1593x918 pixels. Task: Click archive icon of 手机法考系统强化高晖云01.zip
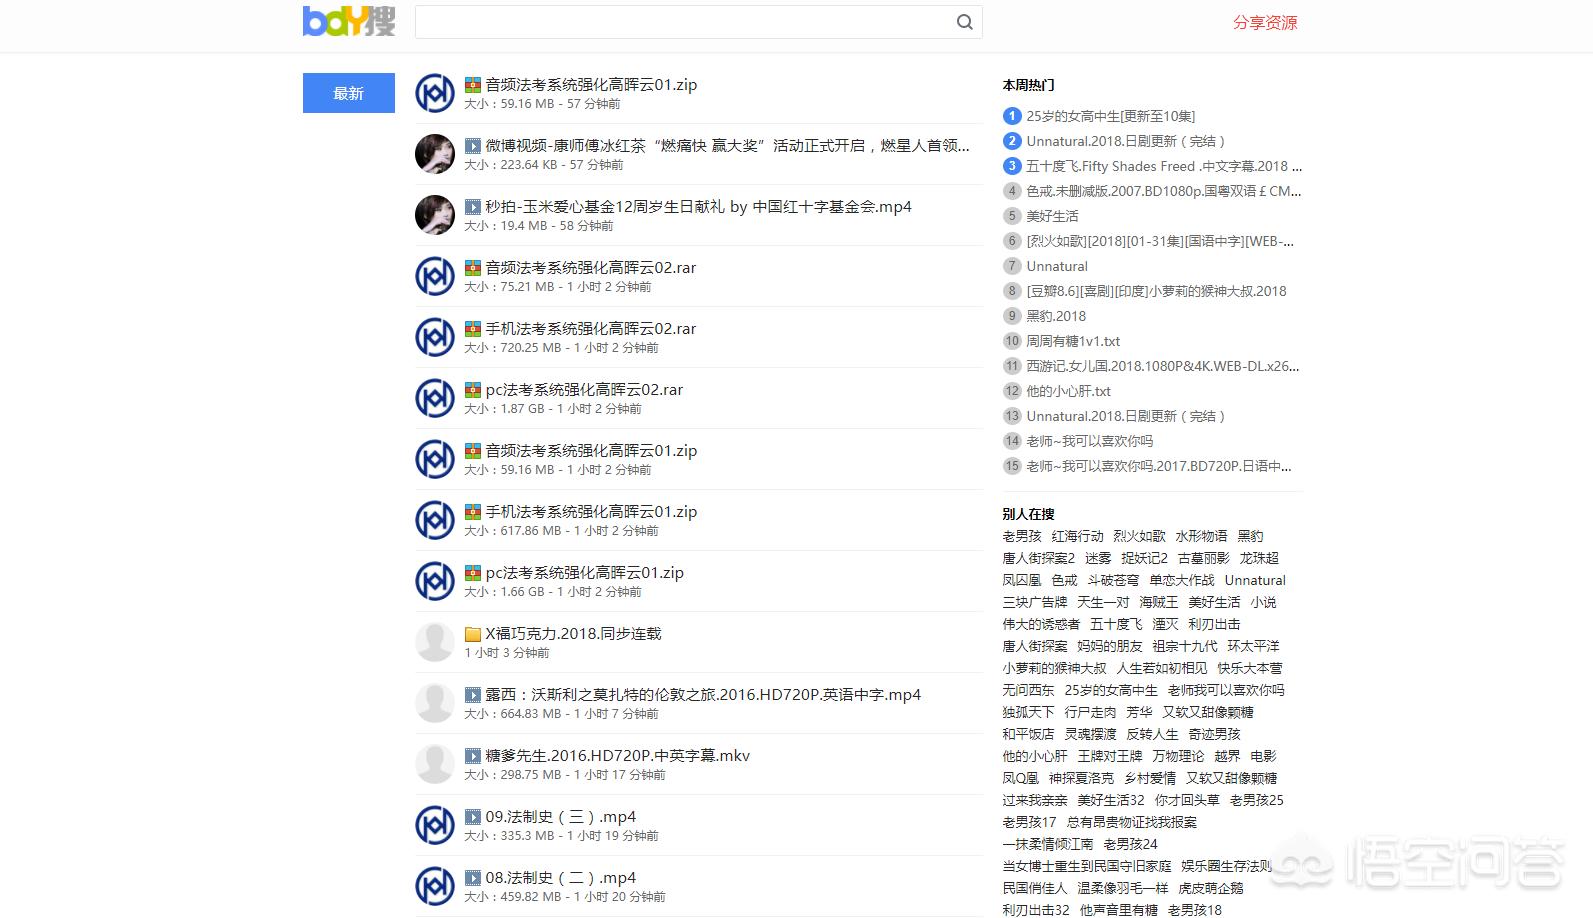pyautogui.click(x=473, y=512)
